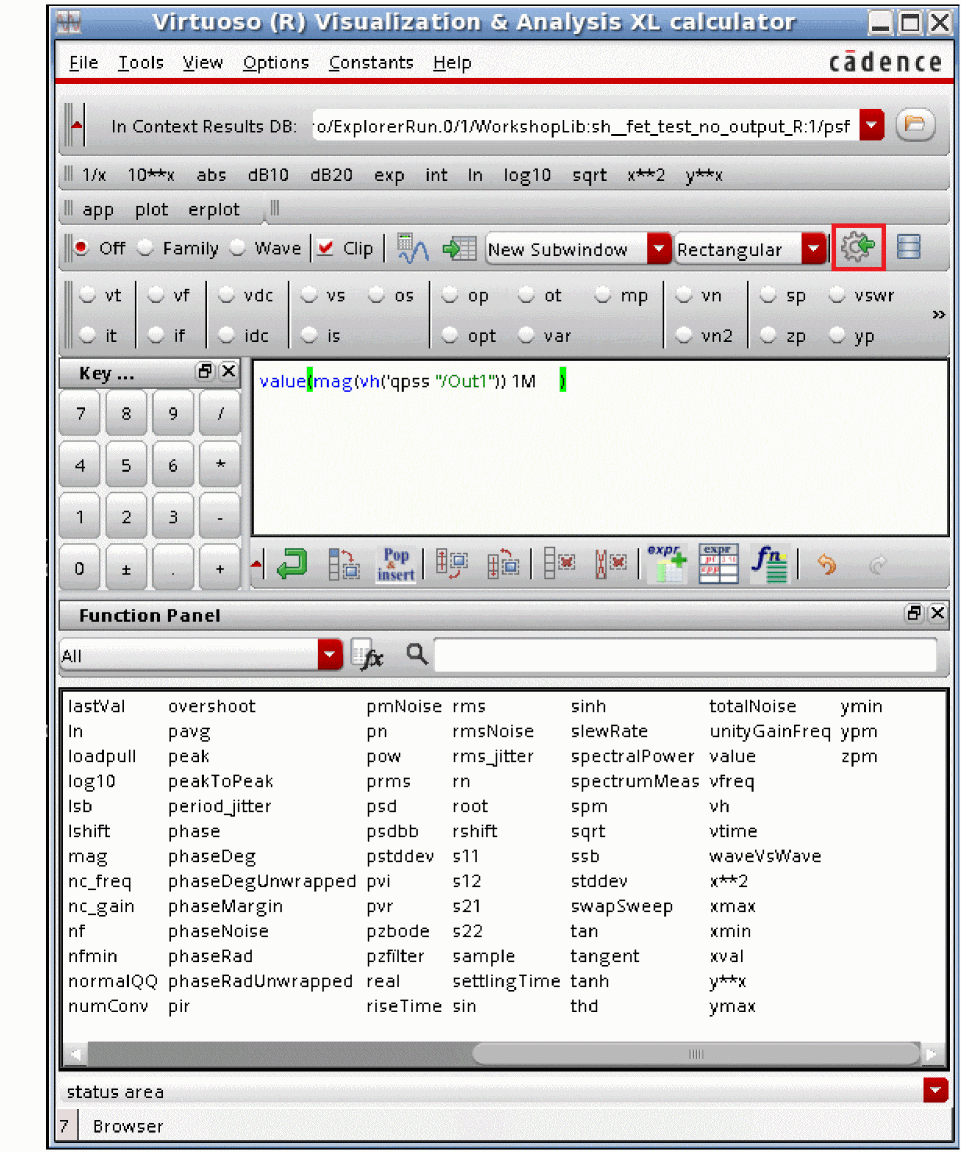Click the sqrt function button

[589, 175]
